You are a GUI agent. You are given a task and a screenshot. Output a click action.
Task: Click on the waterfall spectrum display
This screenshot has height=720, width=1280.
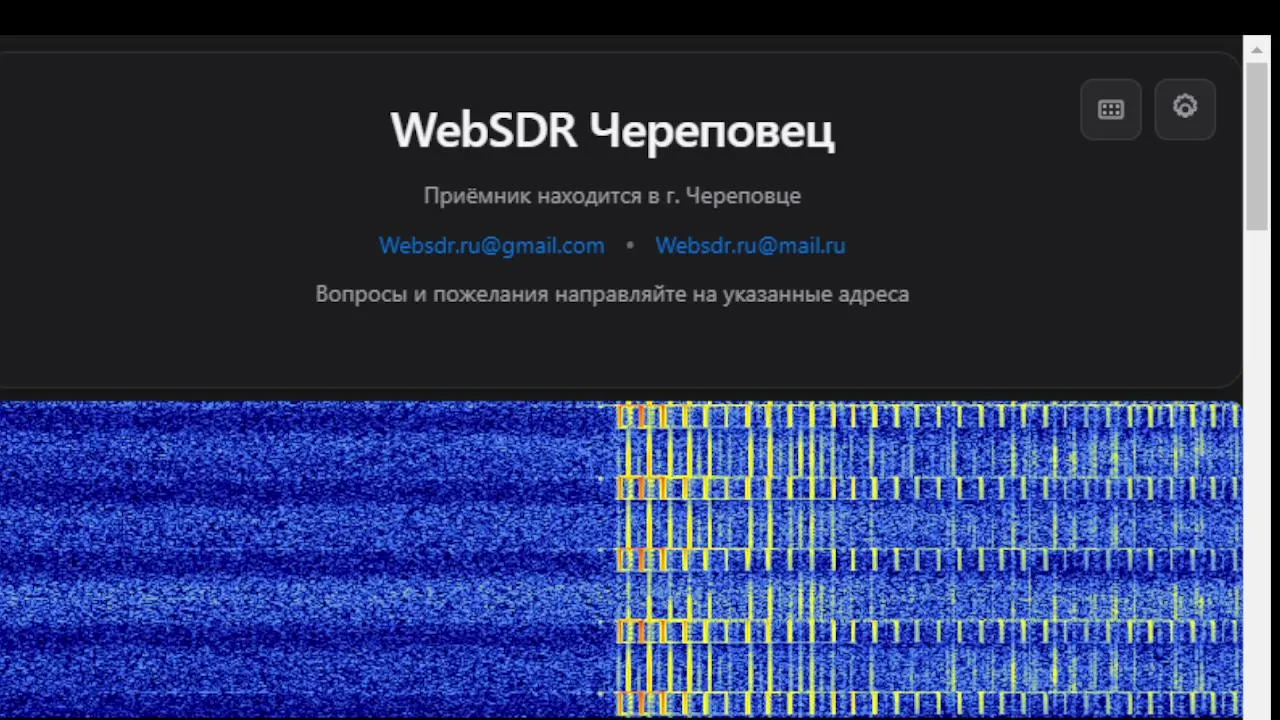(620, 560)
